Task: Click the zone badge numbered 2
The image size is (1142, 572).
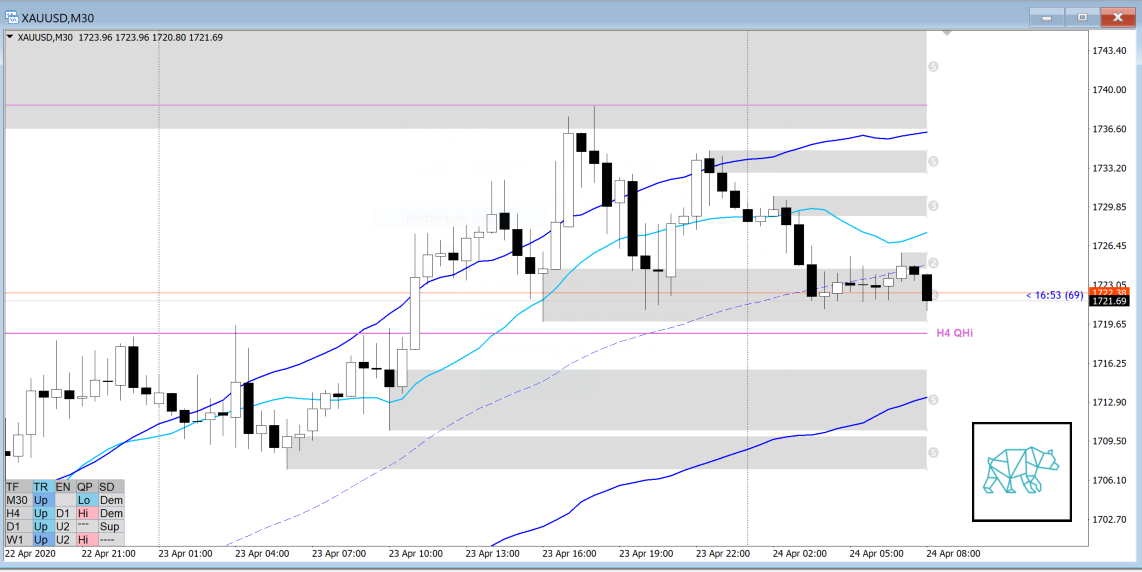Action: (x=933, y=262)
